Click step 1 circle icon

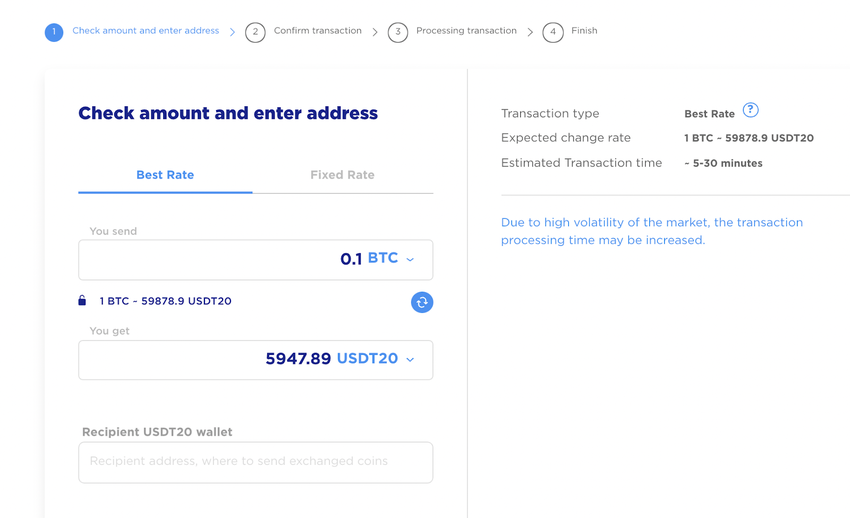[54, 32]
